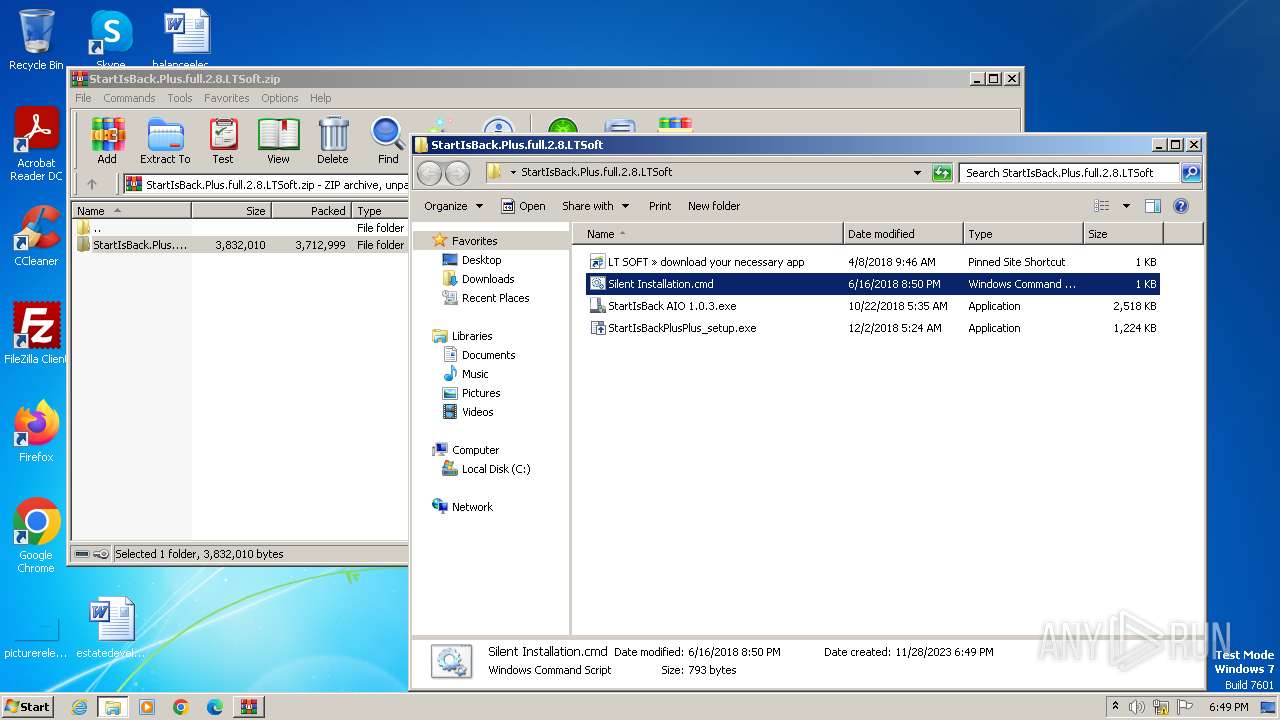The width and height of the screenshot is (1280, 720).
Task: Open Documents library in sidebar
Action: tap(488, 355)
